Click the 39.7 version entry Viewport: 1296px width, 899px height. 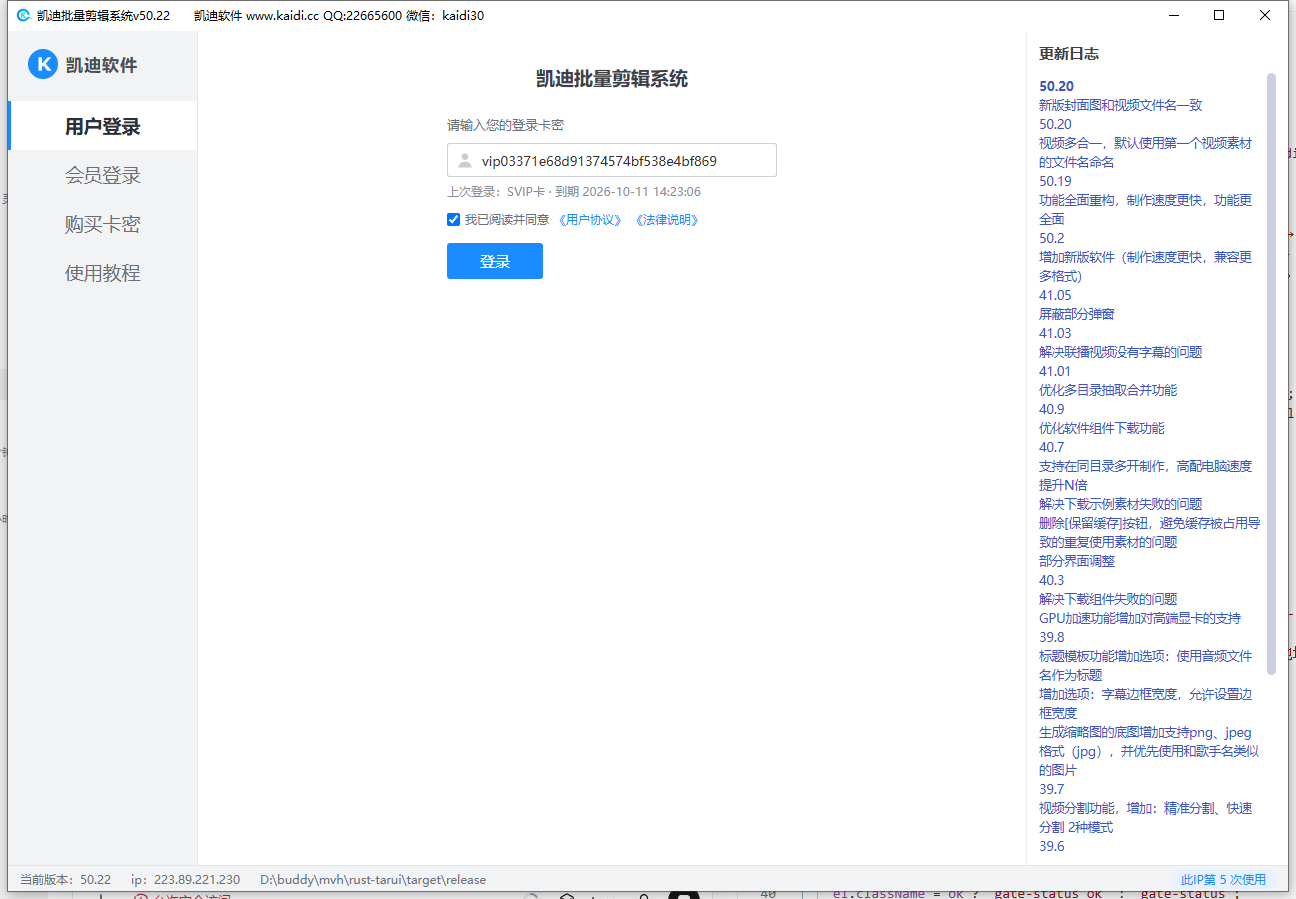(1052, 789)
